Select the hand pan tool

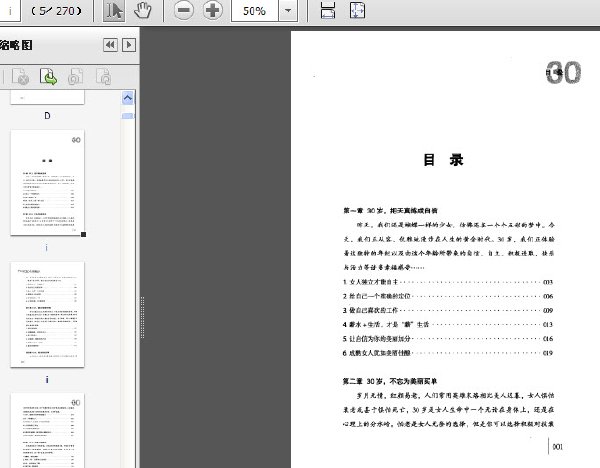(x=143, y=10)
